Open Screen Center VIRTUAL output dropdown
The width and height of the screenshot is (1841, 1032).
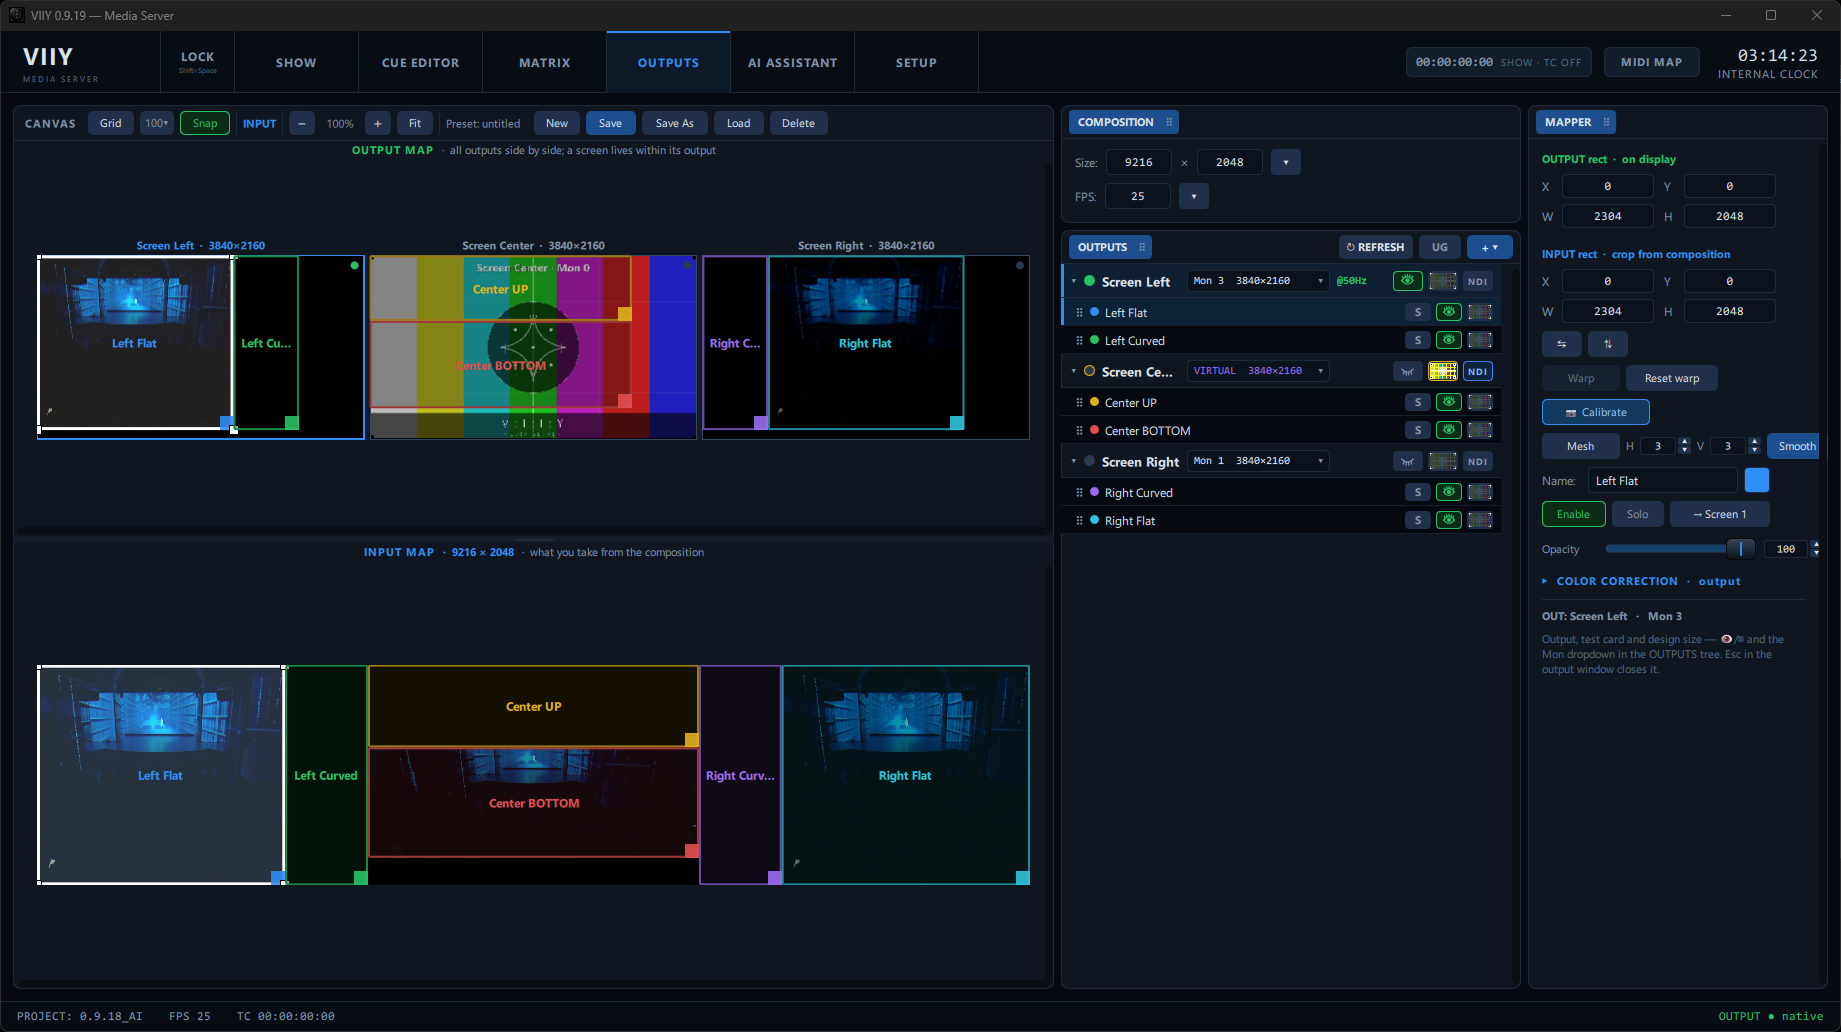point(1257,371)
